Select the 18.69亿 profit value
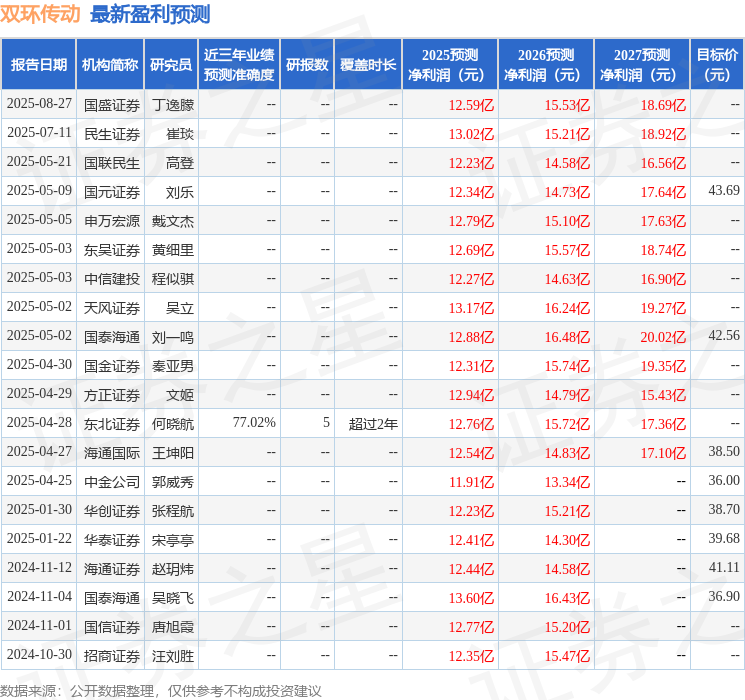745x700 pixels. tap(663, 105)
